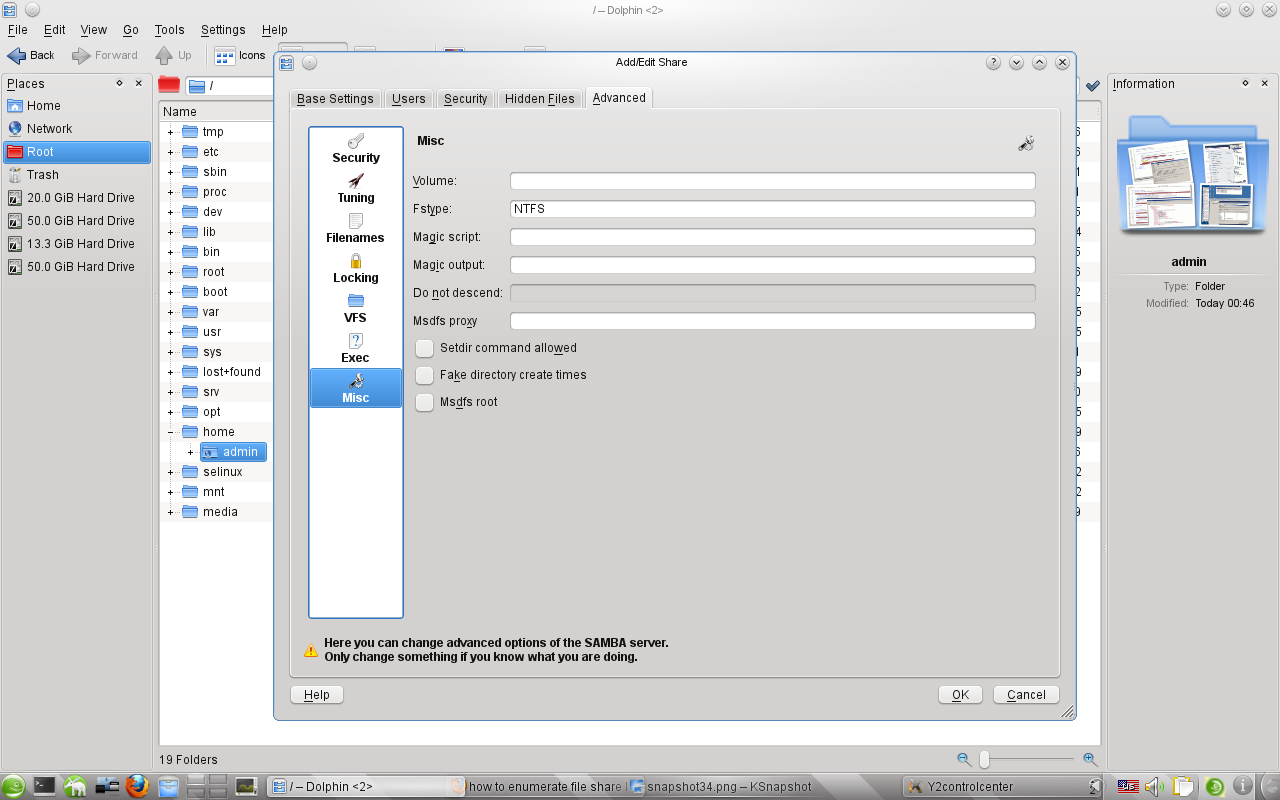Click the help question-mark button in dialog titlebar
The width and height of the screenshot is (1280, 800).
(x=993, y=62)
